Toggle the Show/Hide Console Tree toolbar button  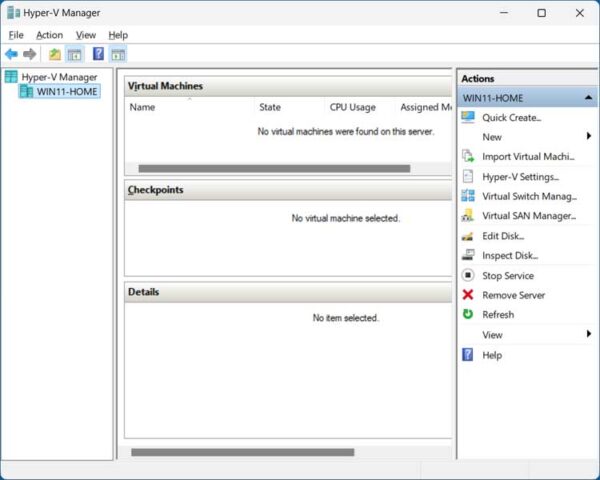click(x=74, y=54)
